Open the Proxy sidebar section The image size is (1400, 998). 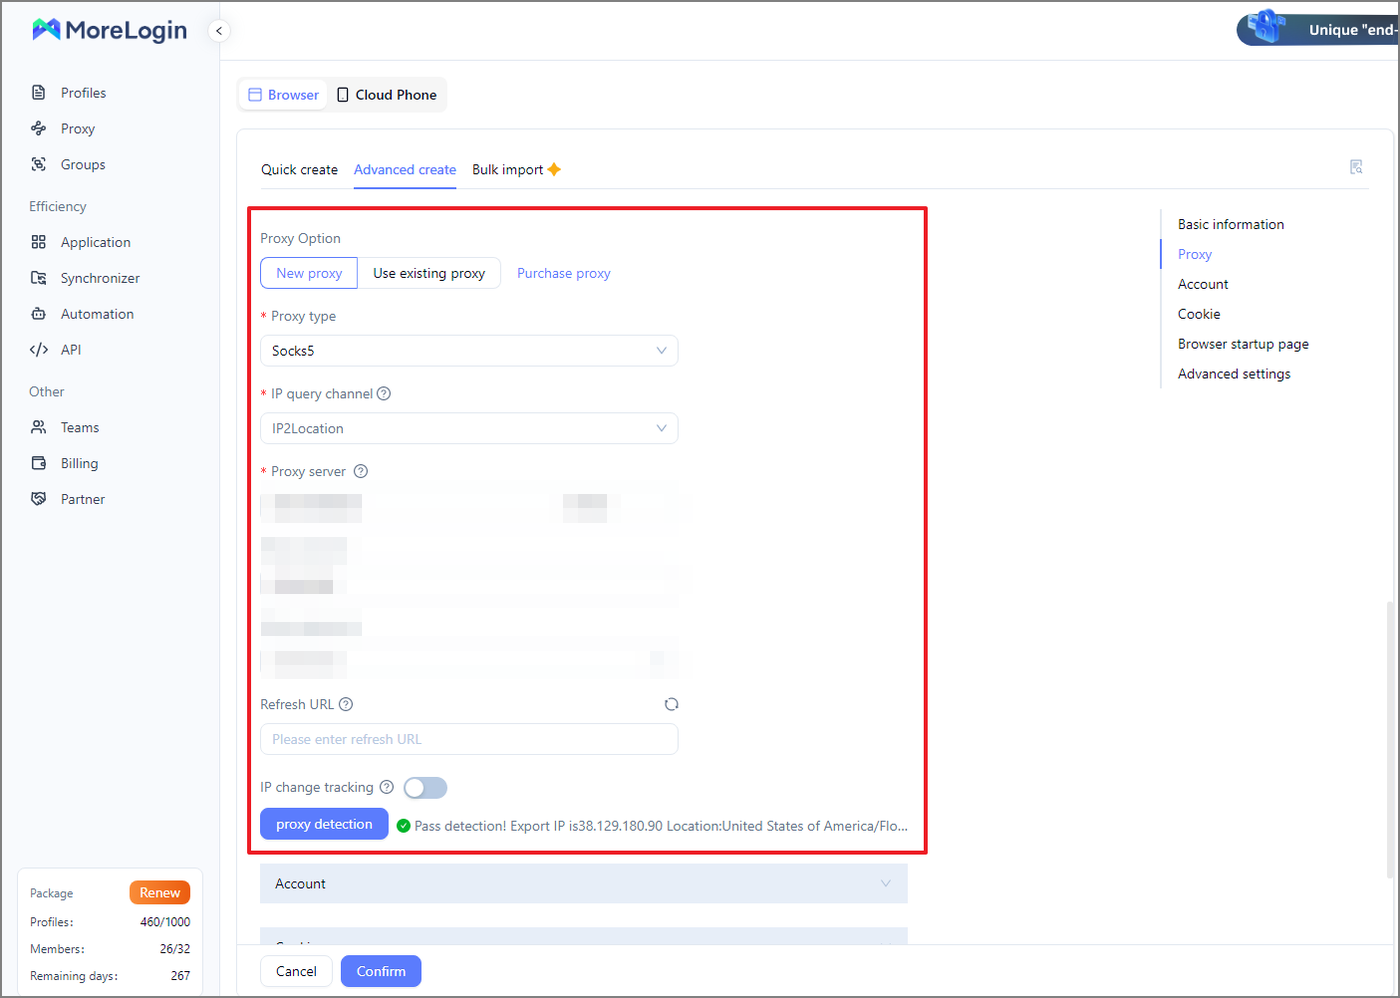[x=77, y=129]
